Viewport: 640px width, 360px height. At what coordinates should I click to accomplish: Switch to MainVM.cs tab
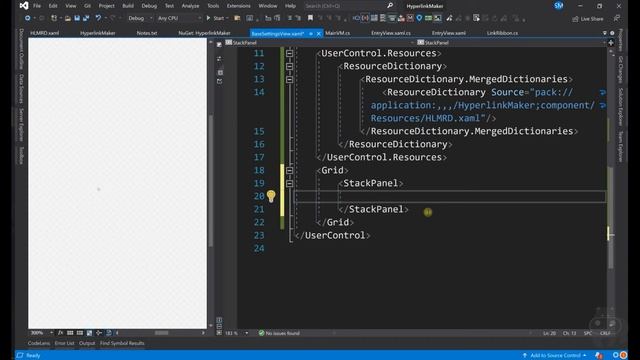coord(338,33)
